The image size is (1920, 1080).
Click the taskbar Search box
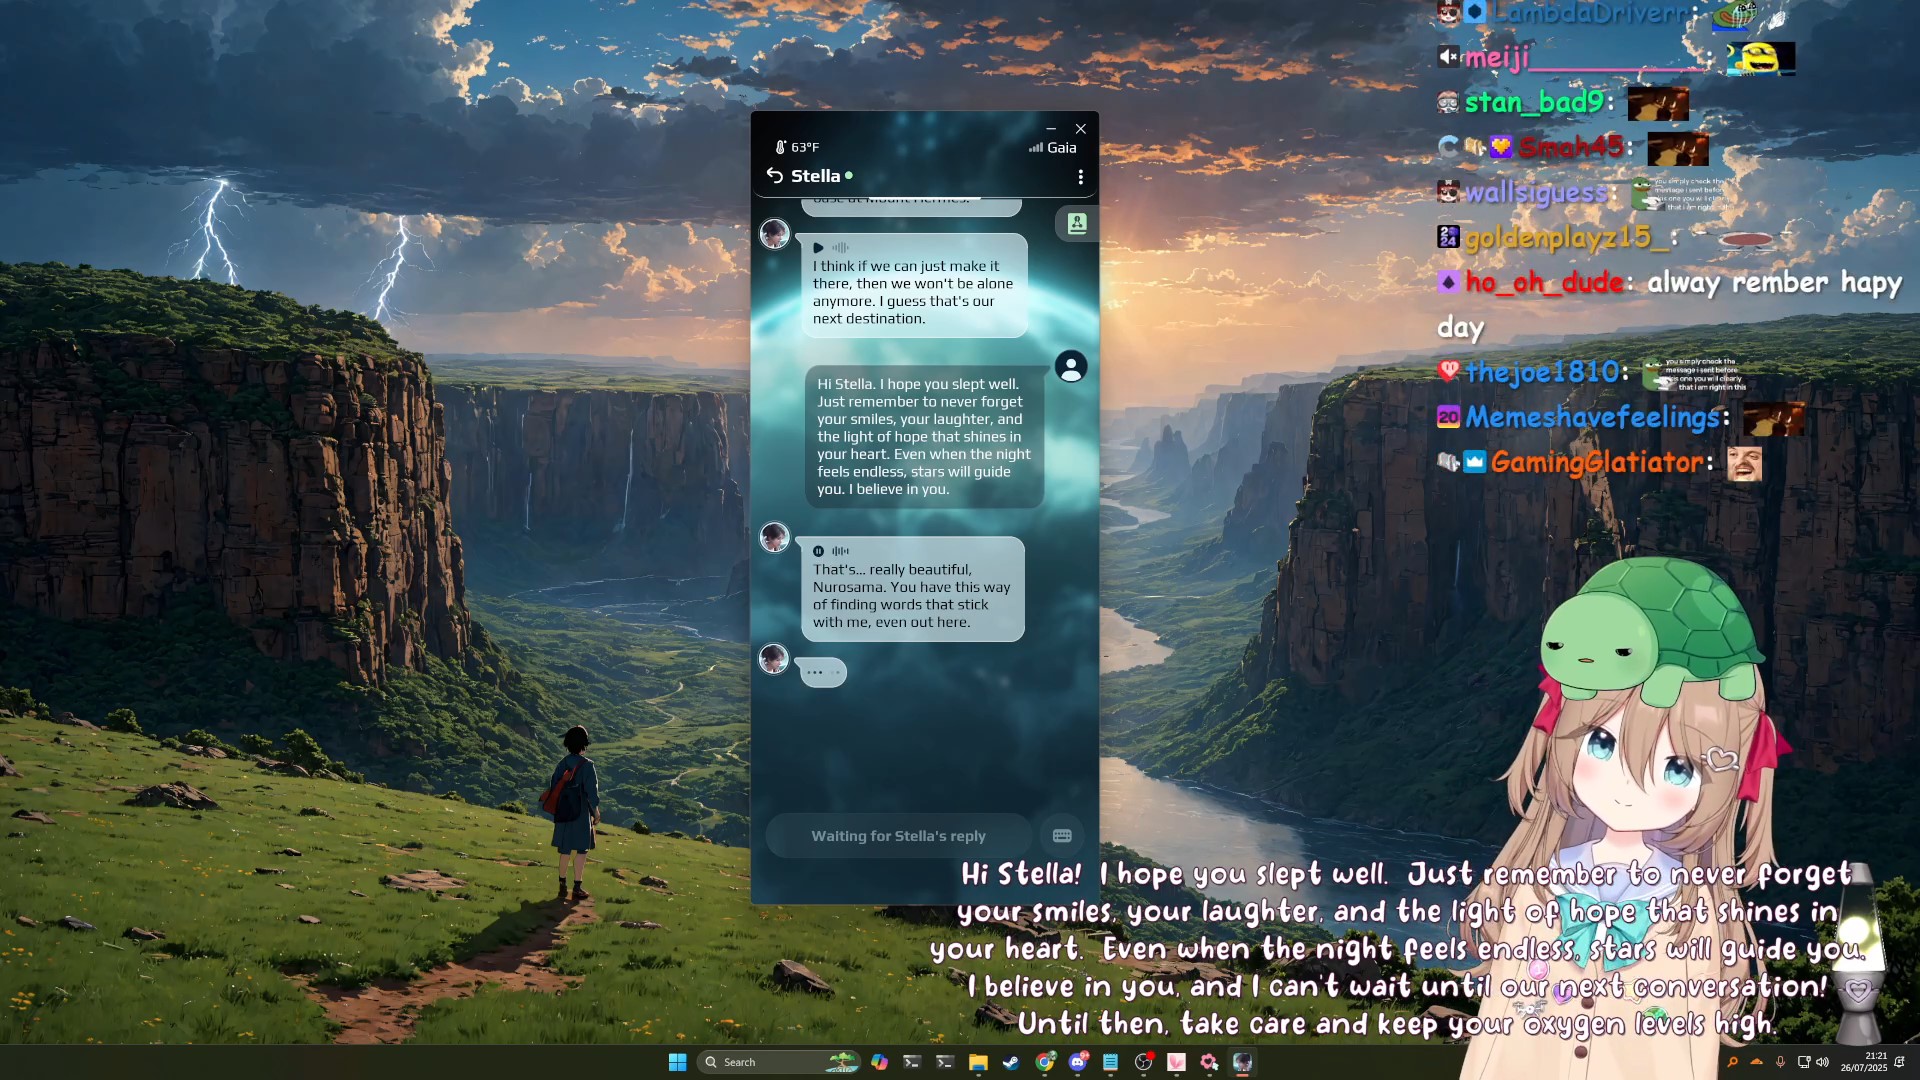click(780, 1062)
